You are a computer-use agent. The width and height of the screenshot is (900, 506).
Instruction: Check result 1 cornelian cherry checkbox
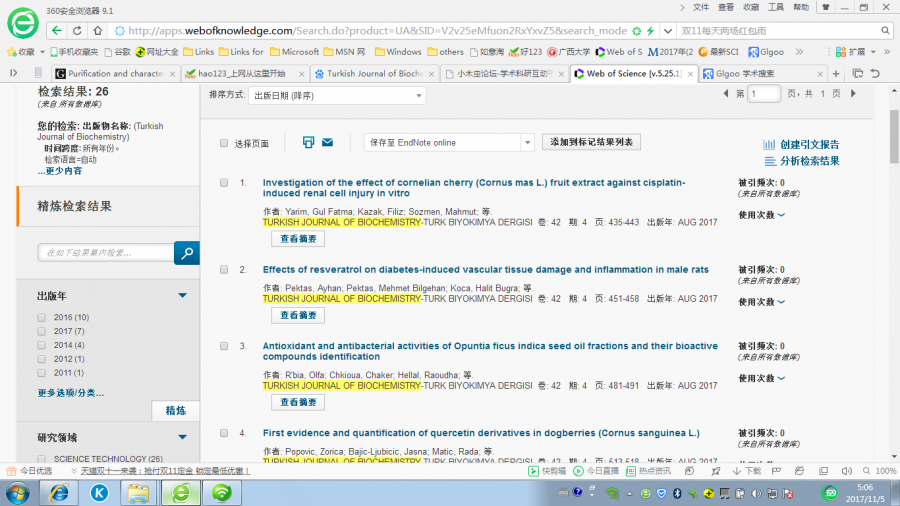click(224, 183)
